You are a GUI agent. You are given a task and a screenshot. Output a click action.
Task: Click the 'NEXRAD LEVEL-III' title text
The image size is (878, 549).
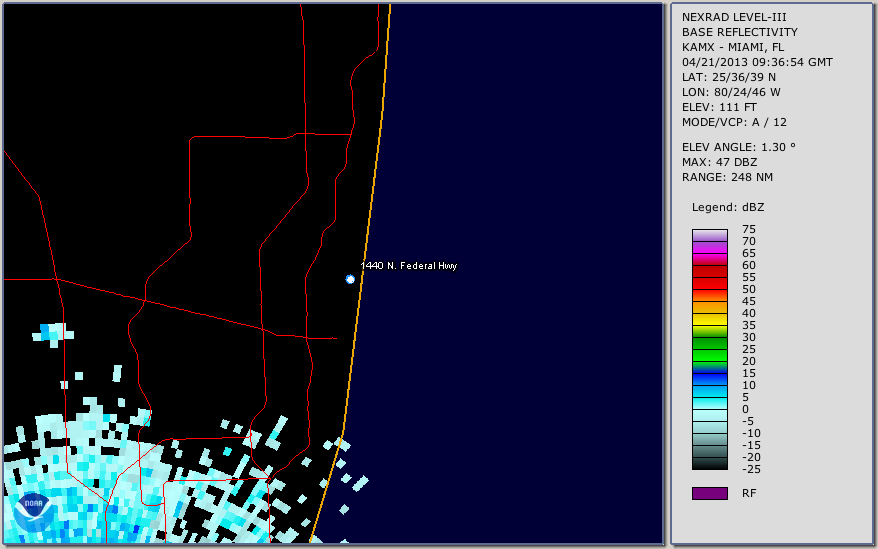(x=734, y=17)
